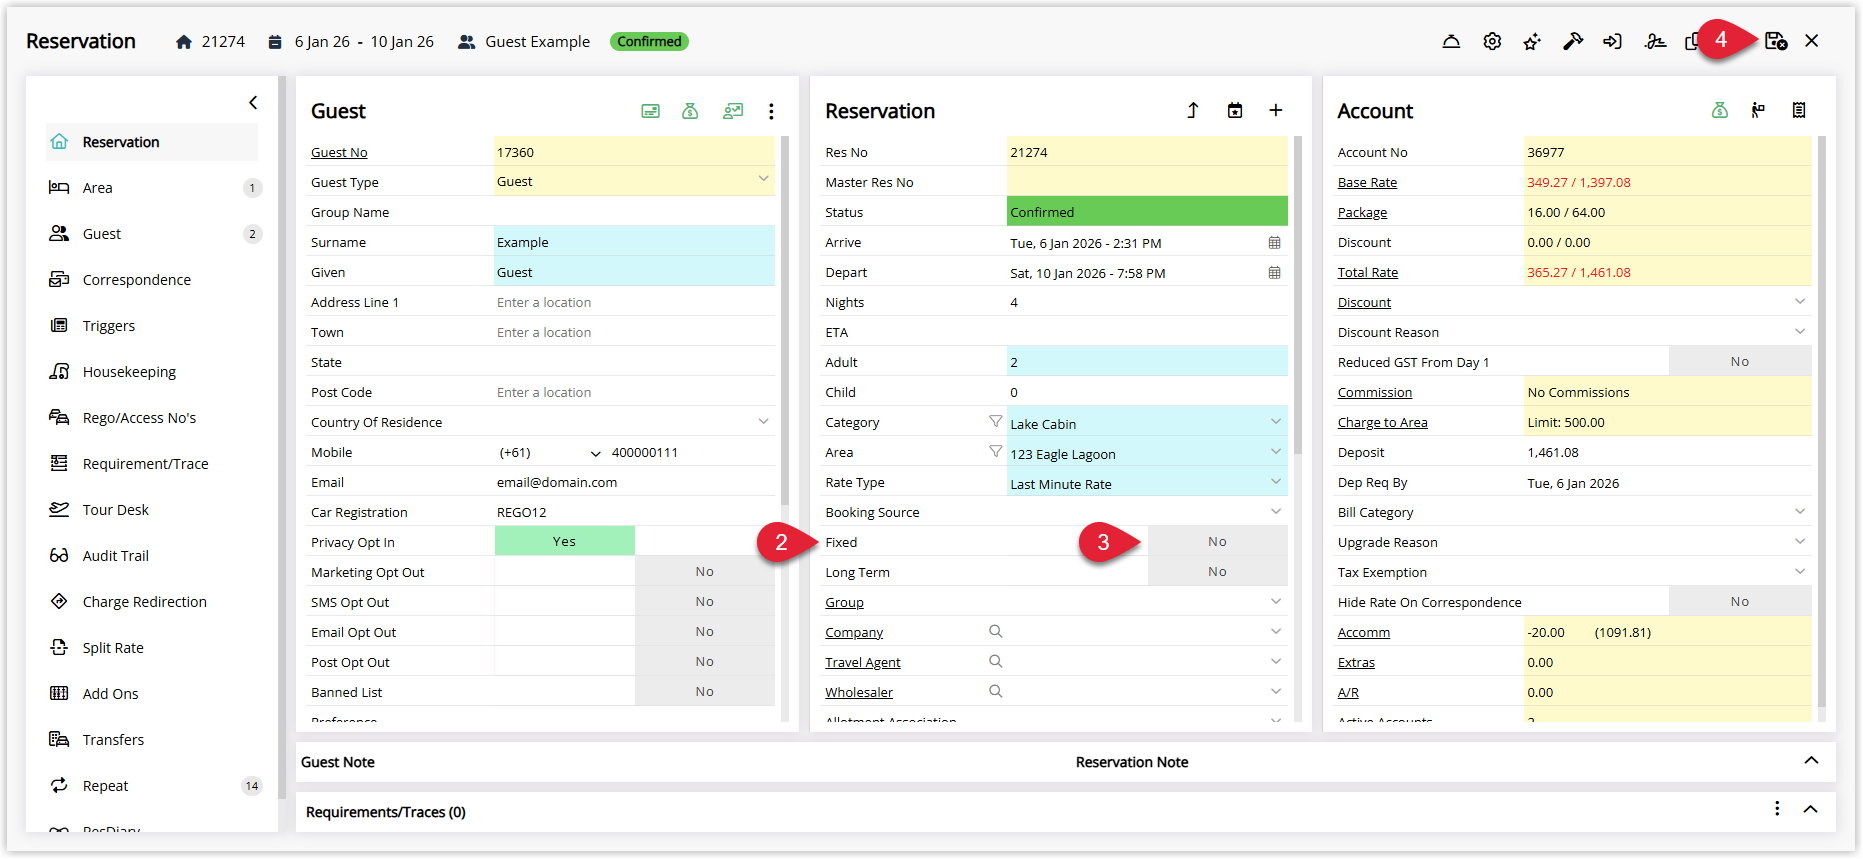Open the Mobile country code dropdown

[596, 453]
